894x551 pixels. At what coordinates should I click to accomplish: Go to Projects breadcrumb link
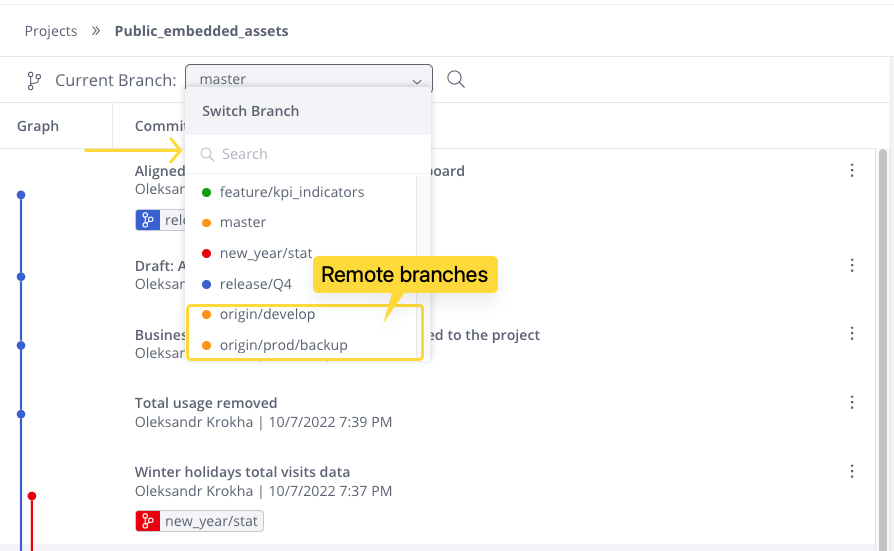click(x=51, y=31)
